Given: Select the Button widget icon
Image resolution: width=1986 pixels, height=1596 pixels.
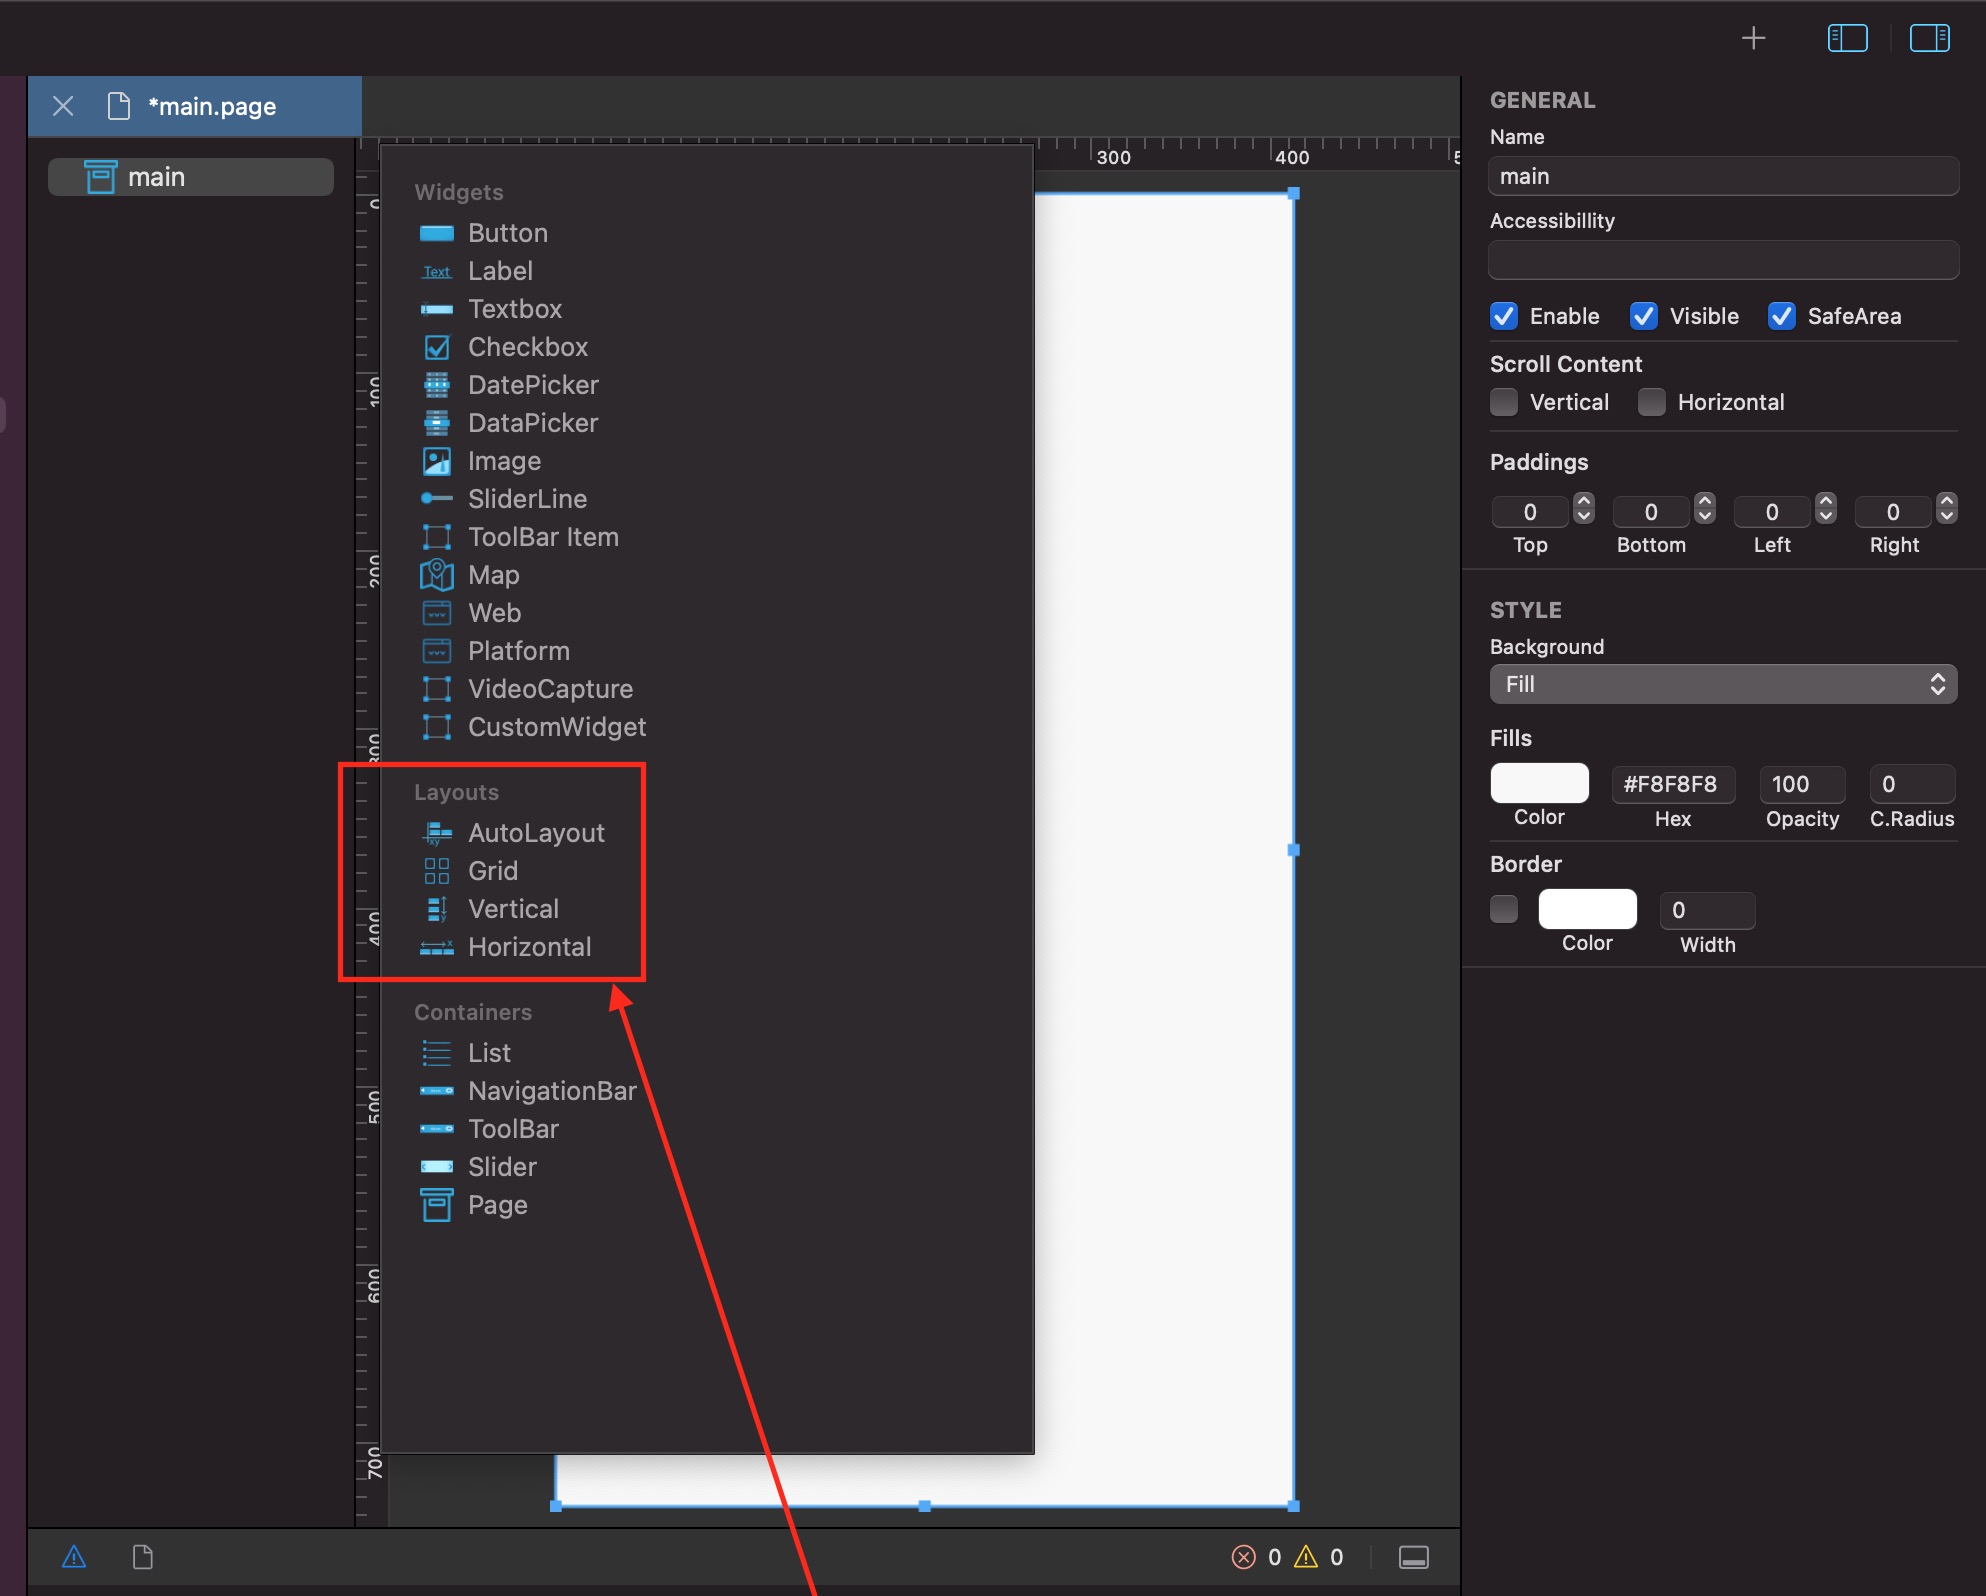Looking at the screenshot, I should click(437, 233).
